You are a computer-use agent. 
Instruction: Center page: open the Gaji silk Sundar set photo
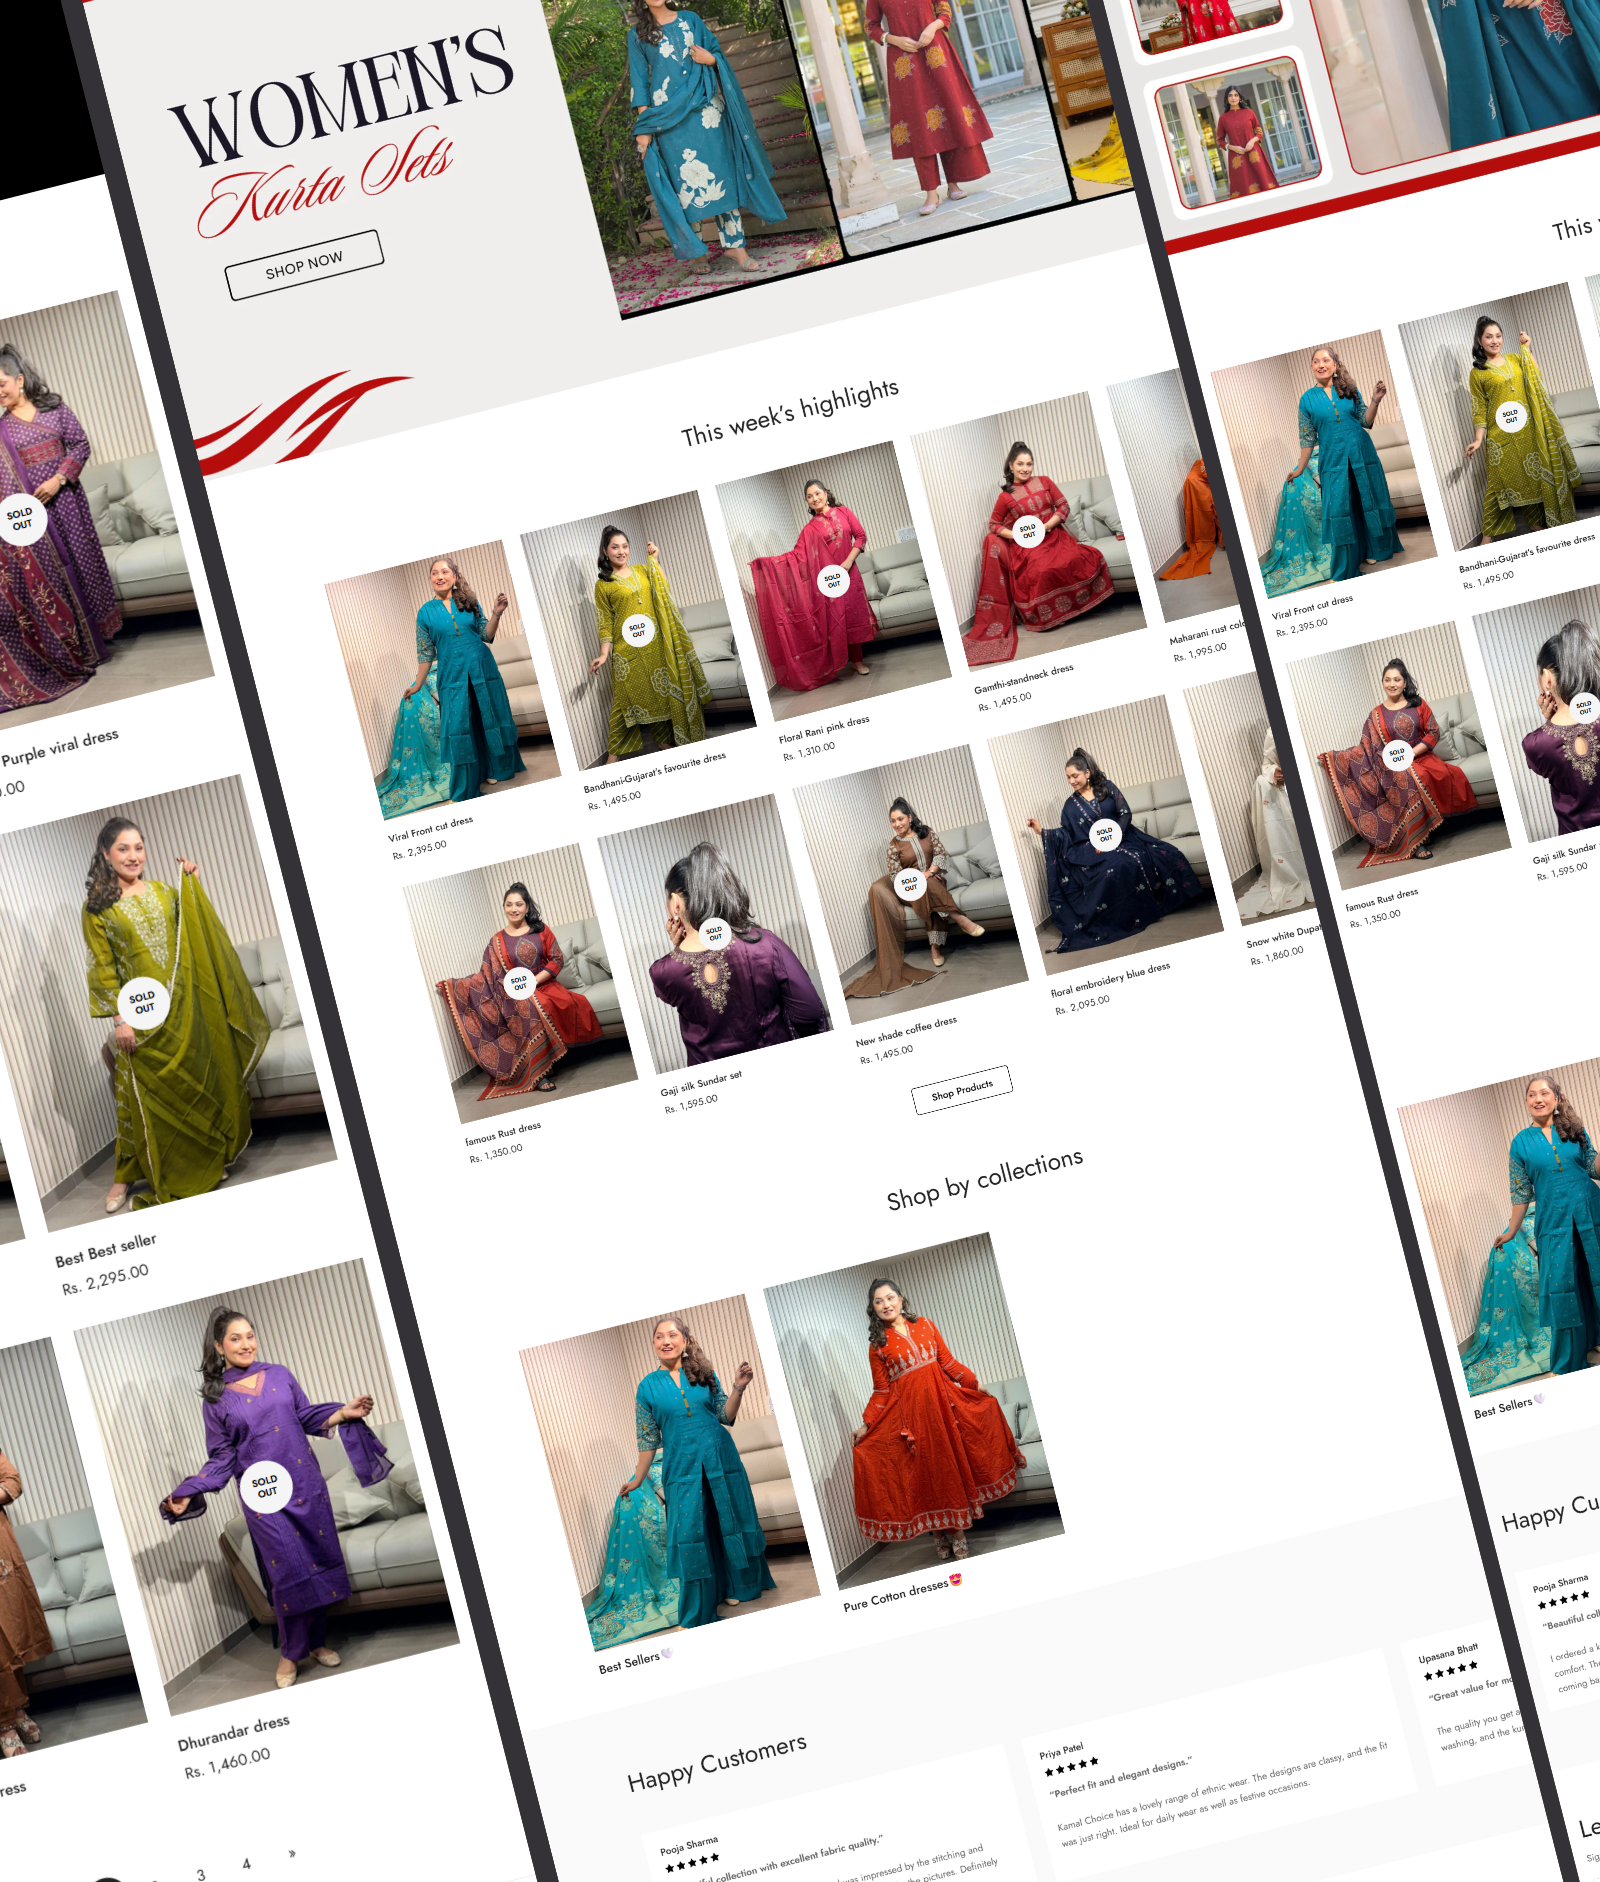click(x=715, y=934)
